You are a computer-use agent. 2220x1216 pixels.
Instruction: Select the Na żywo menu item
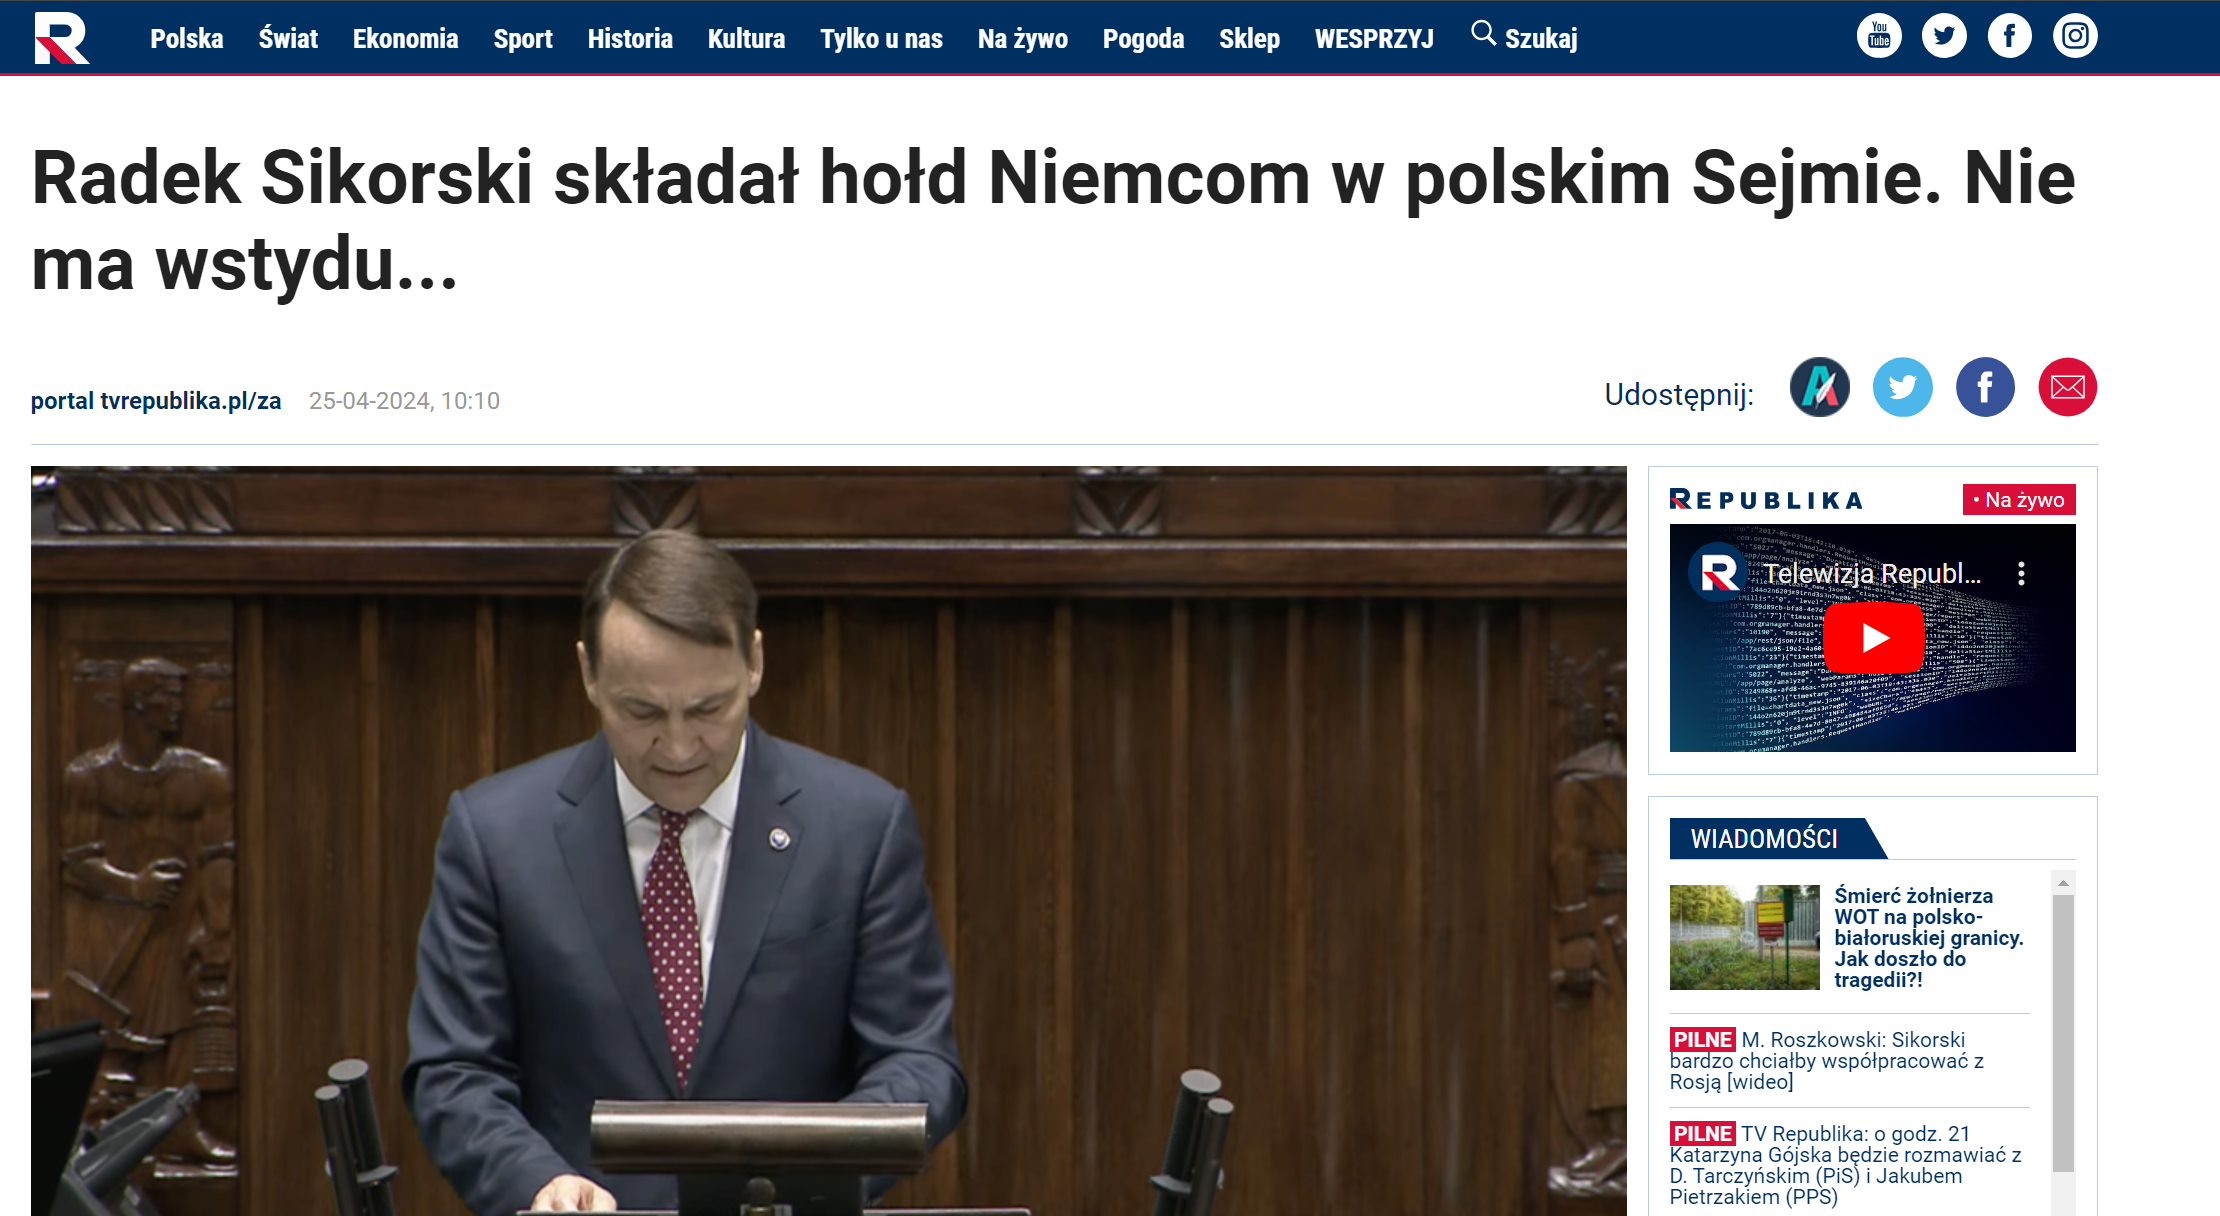[1022, 38]
